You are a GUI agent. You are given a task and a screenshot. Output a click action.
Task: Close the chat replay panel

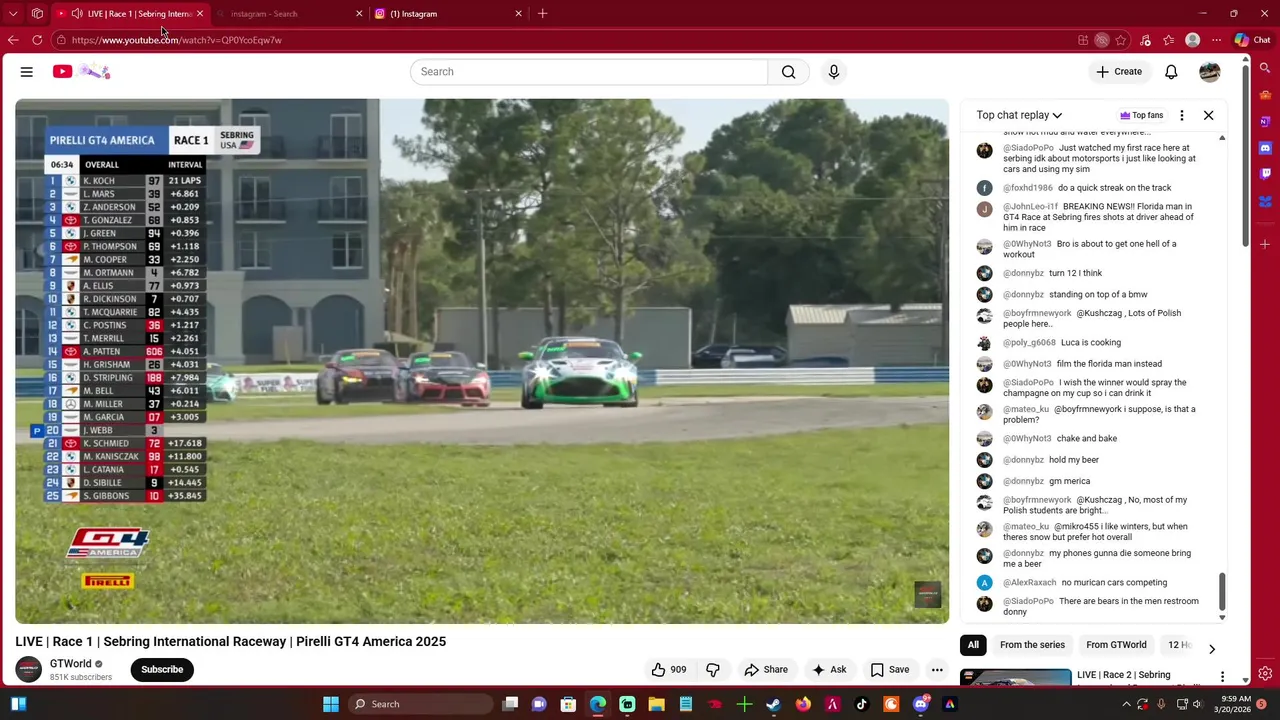(1208, 115)
